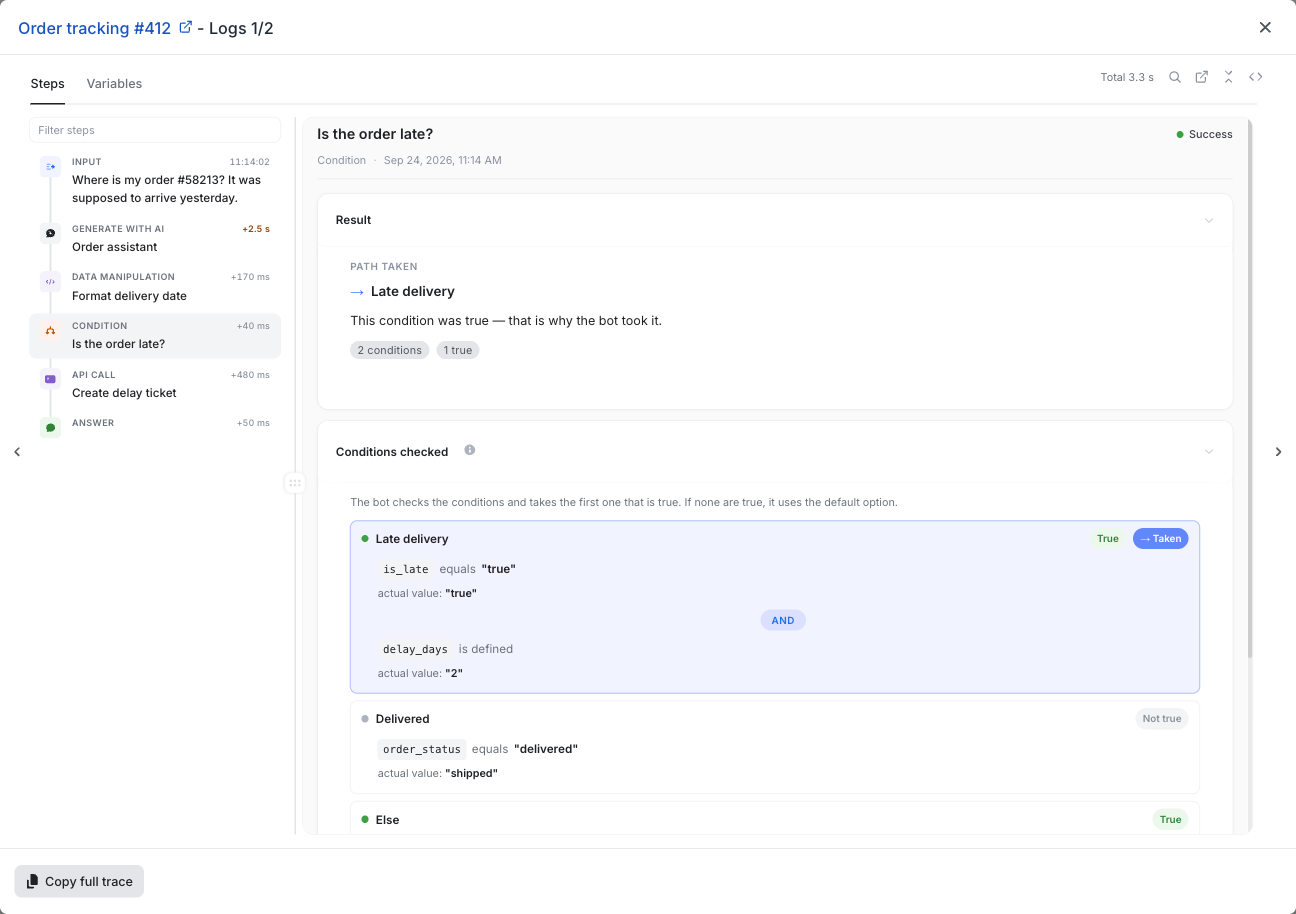Click the details panel vertical scrollbar
Image resolution: width=1296 pixels, height=914 pixels.
click(1248, 390)
